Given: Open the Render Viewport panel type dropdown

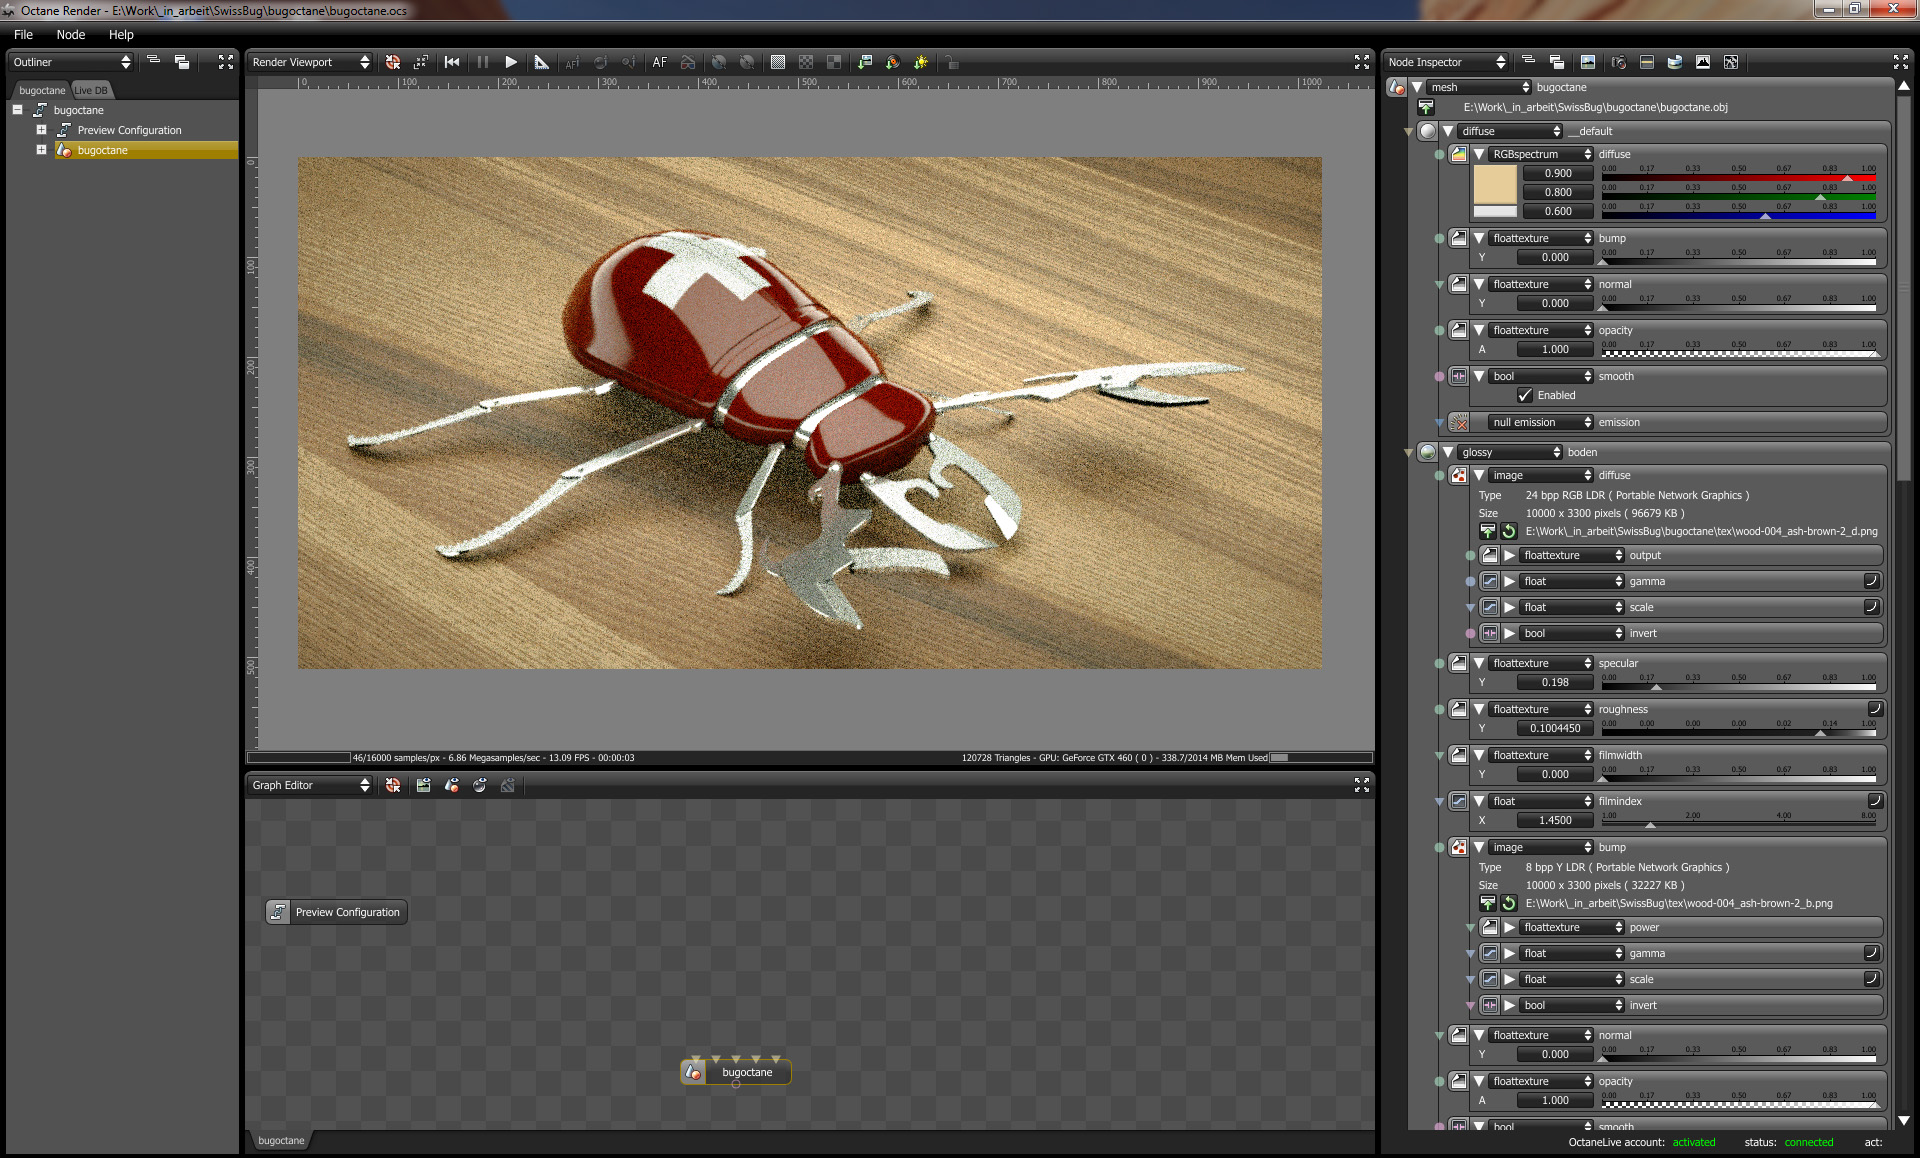Looking at the screenshot, I should click(x=310, y=62).
